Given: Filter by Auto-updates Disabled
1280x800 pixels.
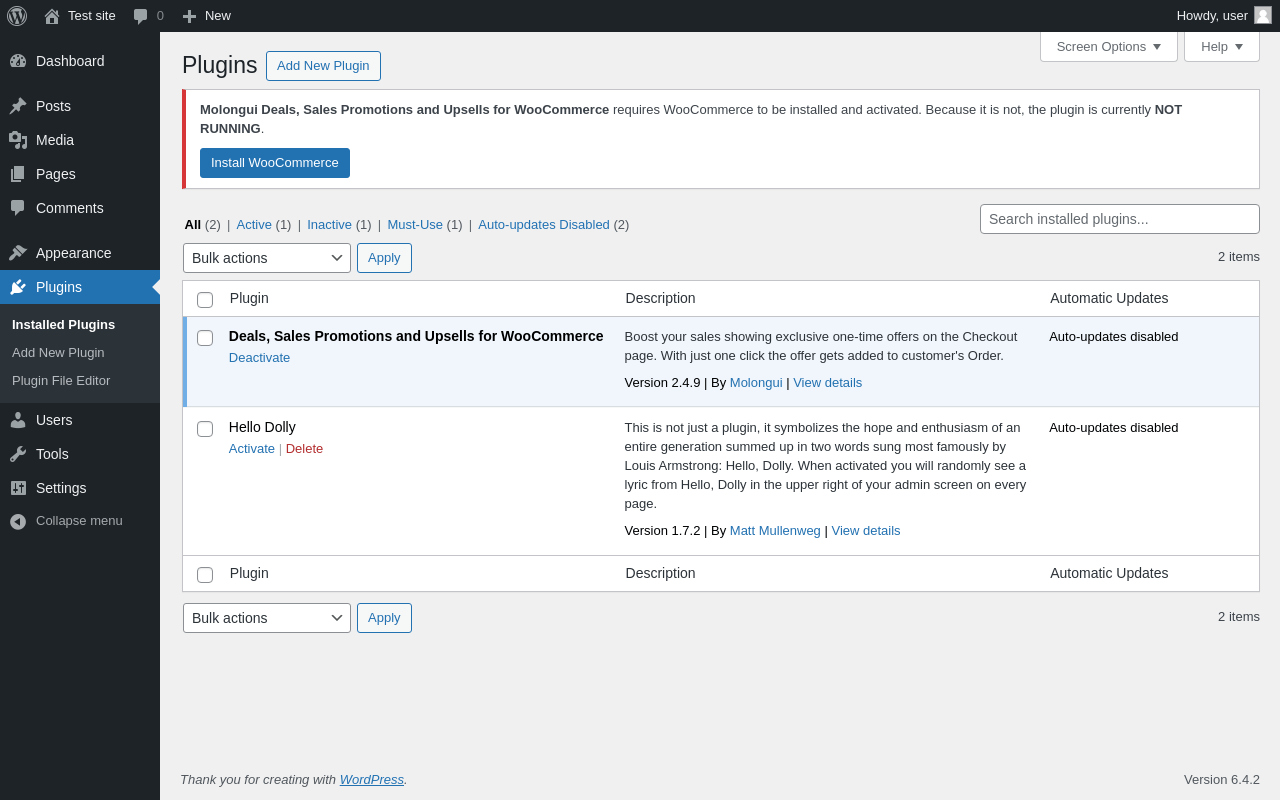Looking at the screenshot, I should (544, 225).
